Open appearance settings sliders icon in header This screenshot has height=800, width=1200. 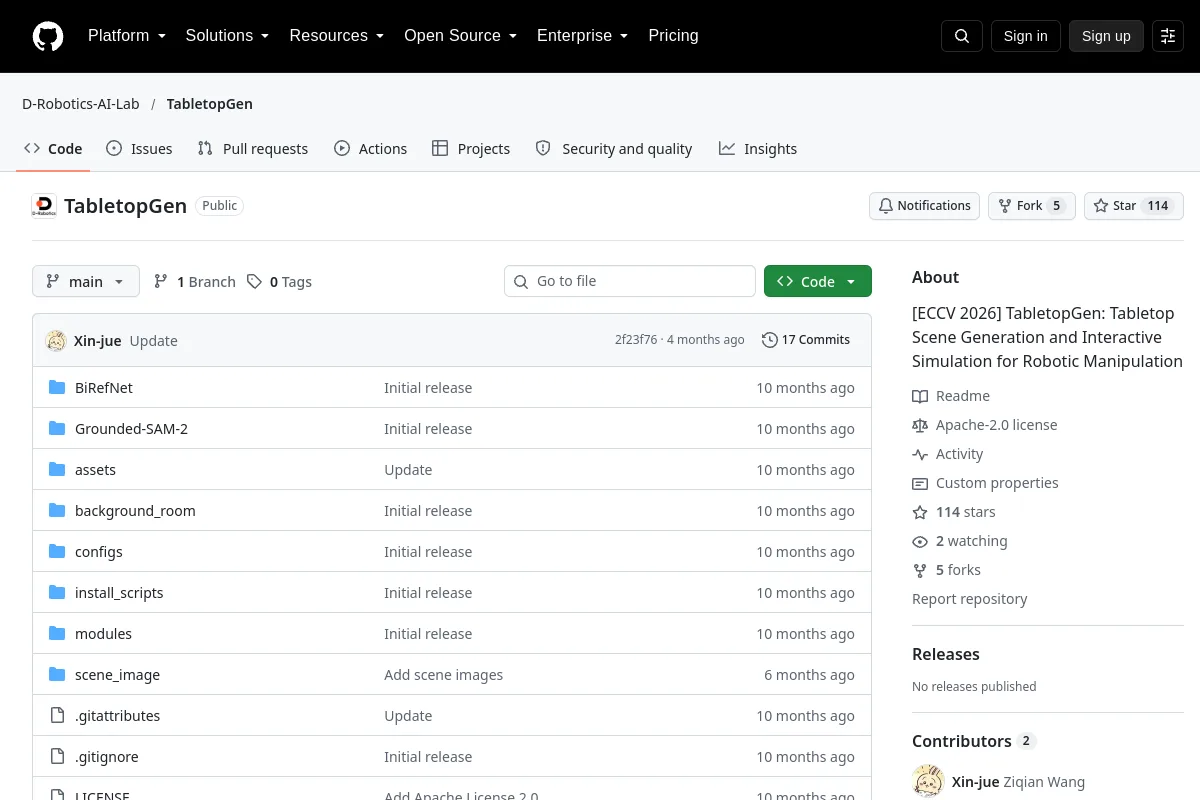click(1168, 36)
